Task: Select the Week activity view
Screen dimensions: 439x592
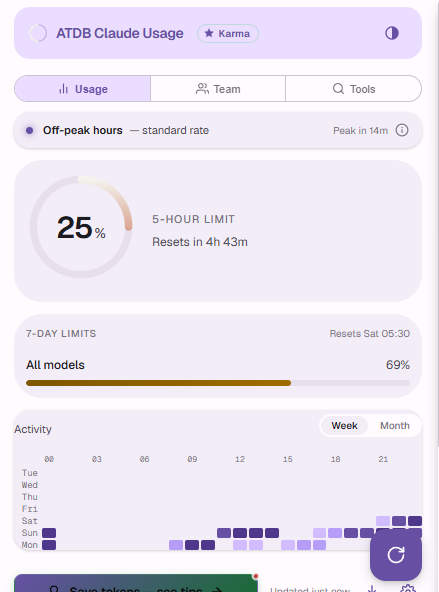Action: 344,426
